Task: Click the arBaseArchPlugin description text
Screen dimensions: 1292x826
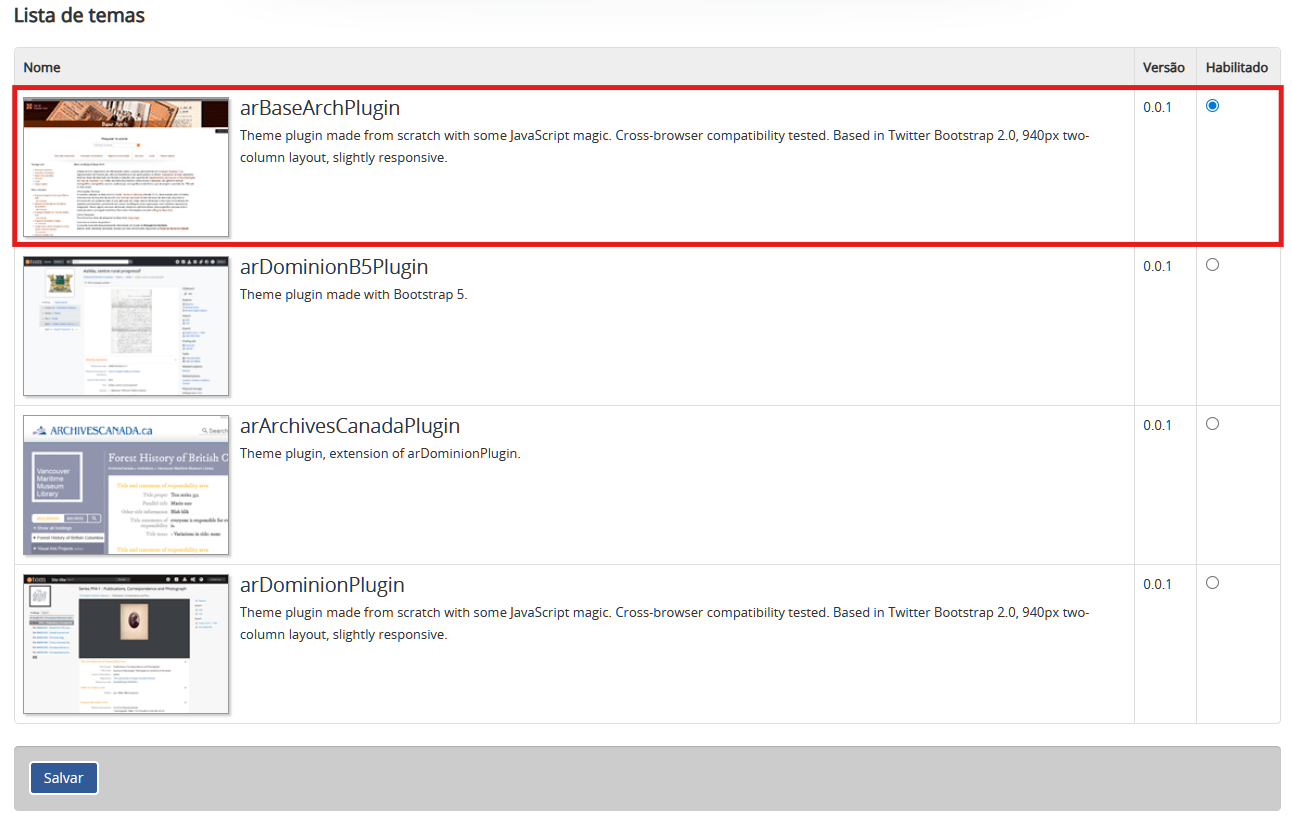Action: pos(665,147)
